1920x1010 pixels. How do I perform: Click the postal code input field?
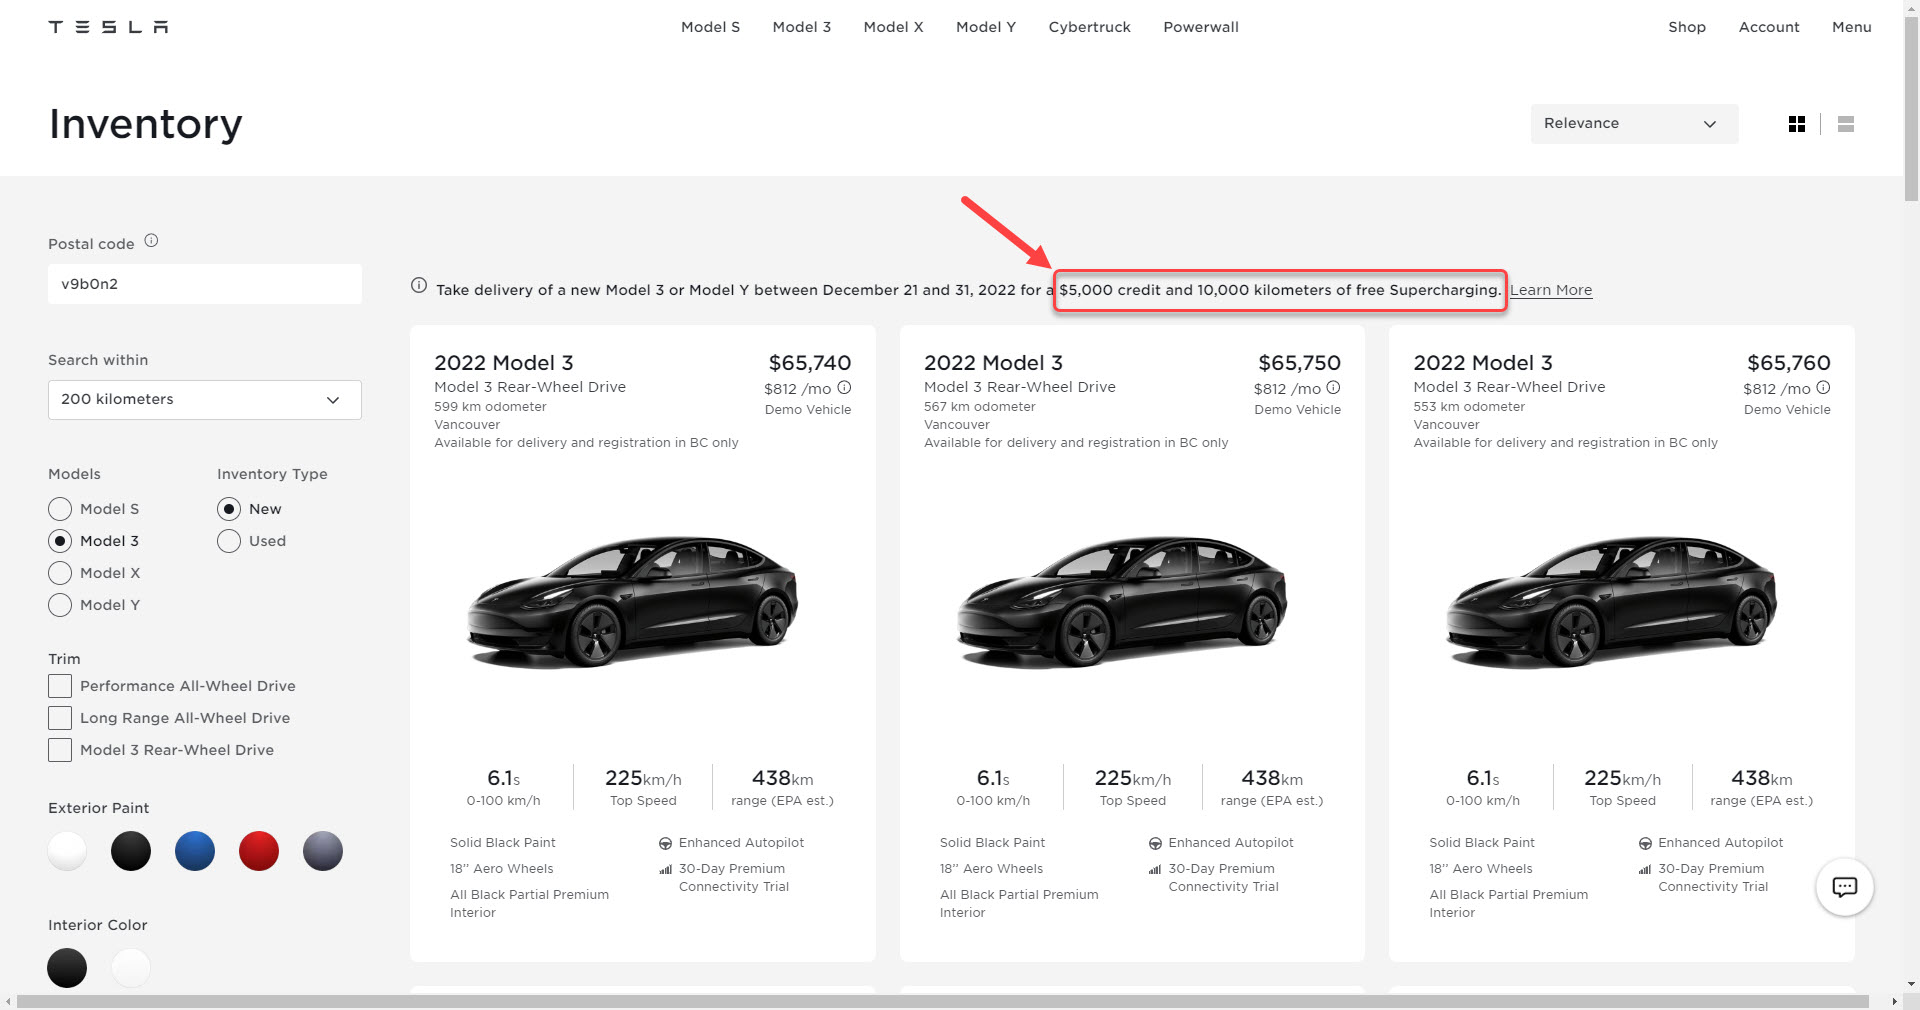point(205,284)
